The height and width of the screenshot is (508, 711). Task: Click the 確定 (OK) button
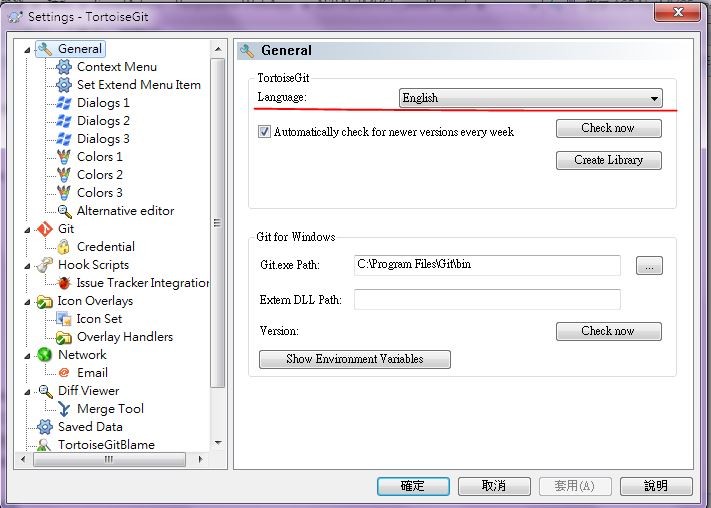pos(413,486)
